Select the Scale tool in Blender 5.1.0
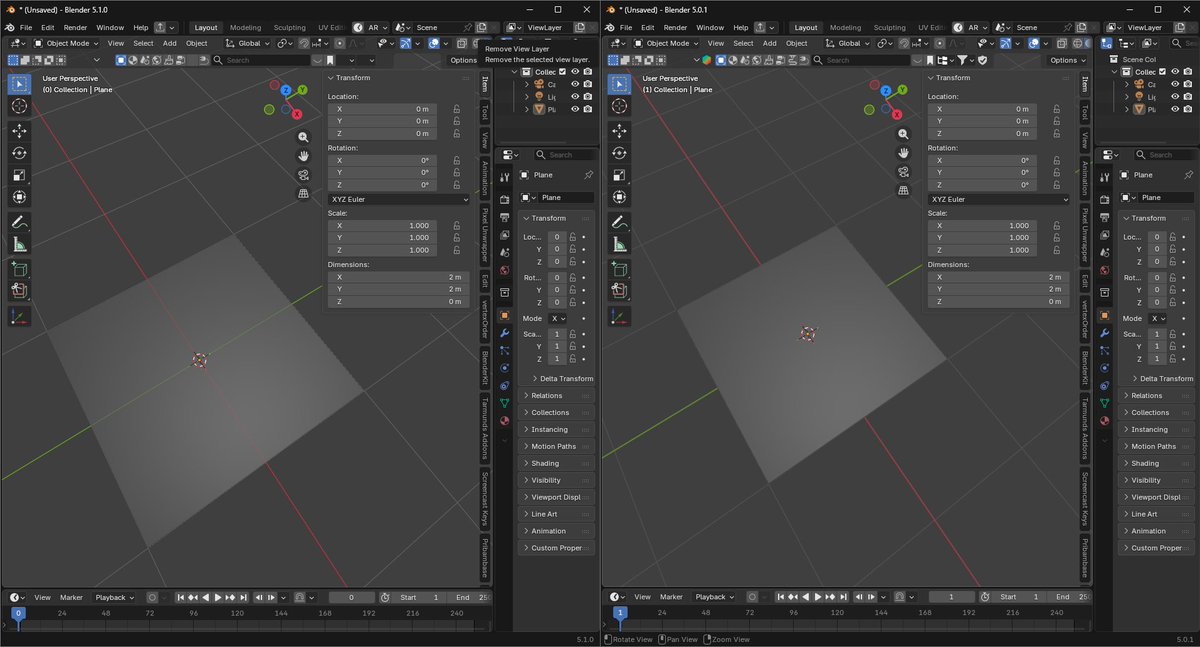Image resolution: width=1200 pixels, height=647 pixels. [19, 175]
